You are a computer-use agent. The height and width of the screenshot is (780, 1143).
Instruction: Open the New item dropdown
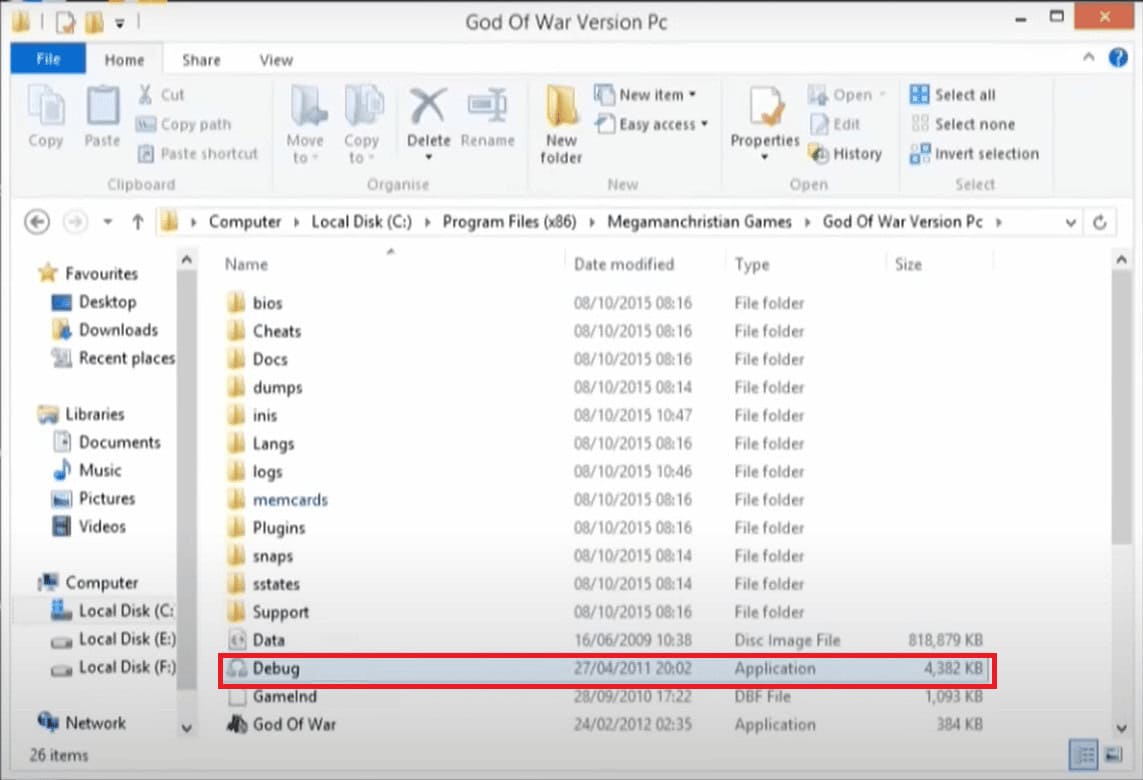[x=645, y=95]
